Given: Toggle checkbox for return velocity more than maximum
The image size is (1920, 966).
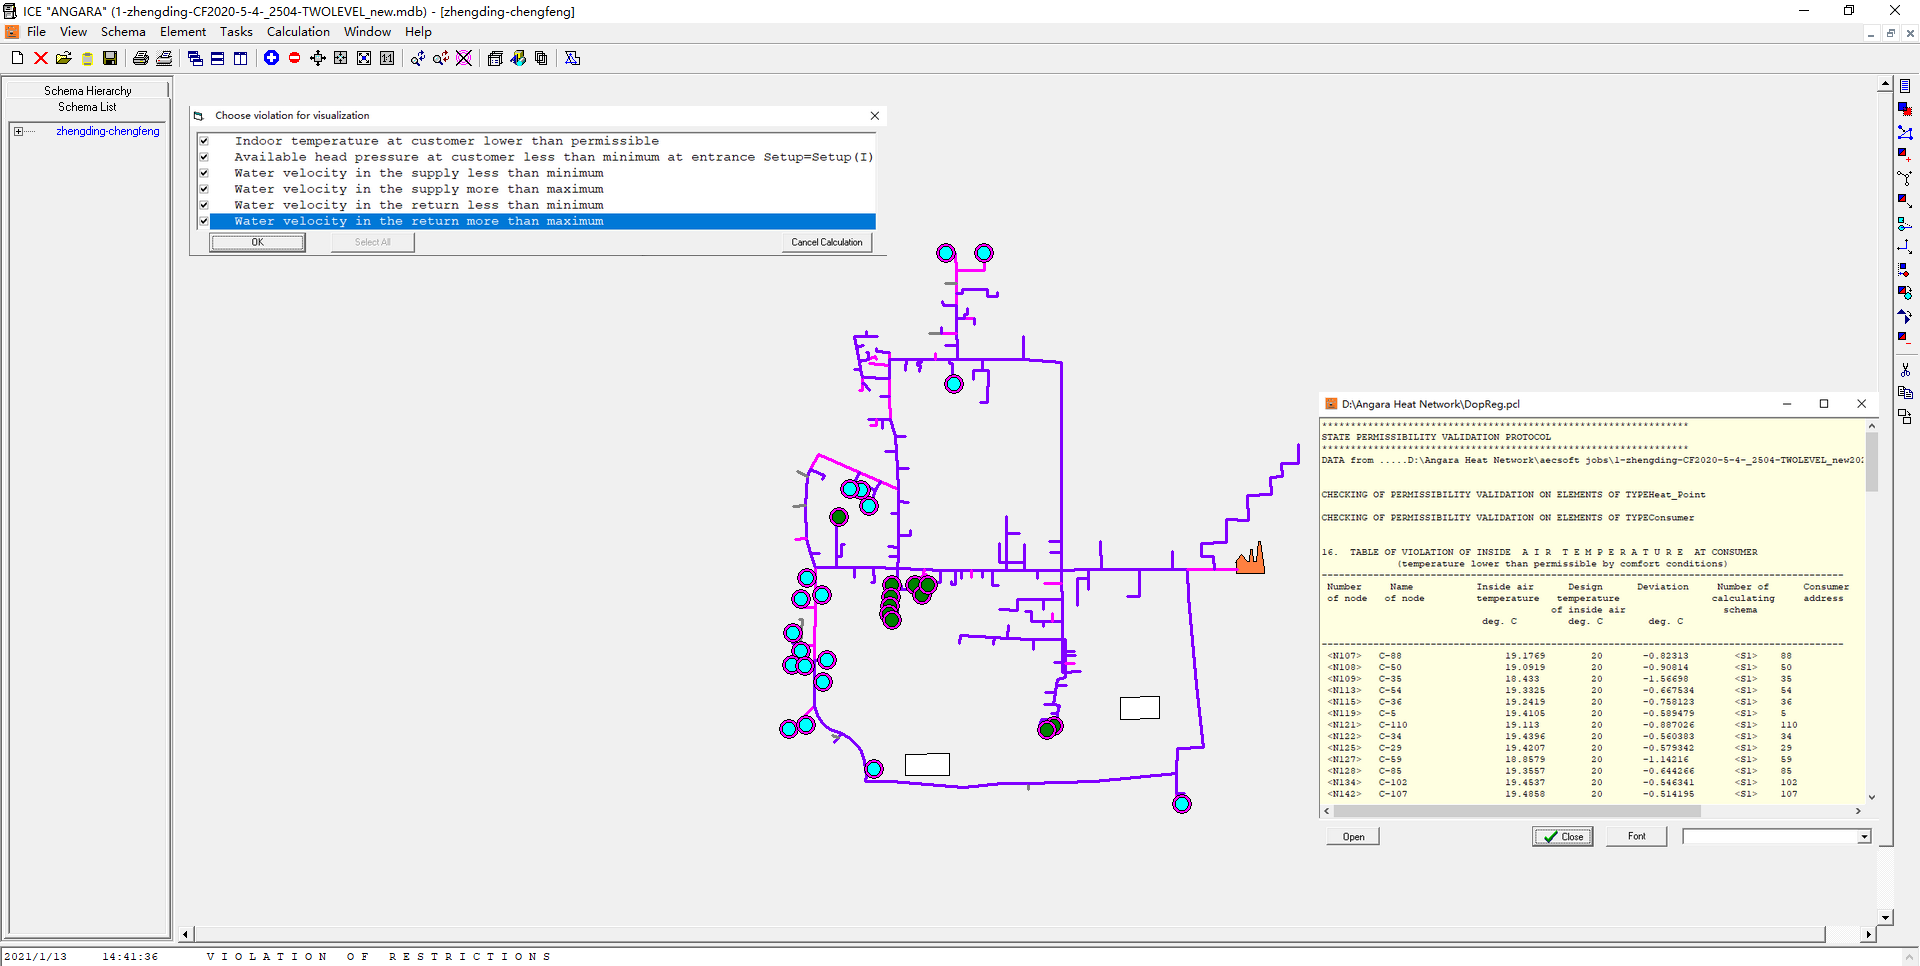Looking at the screenshot, I should [x=204, y=221].
